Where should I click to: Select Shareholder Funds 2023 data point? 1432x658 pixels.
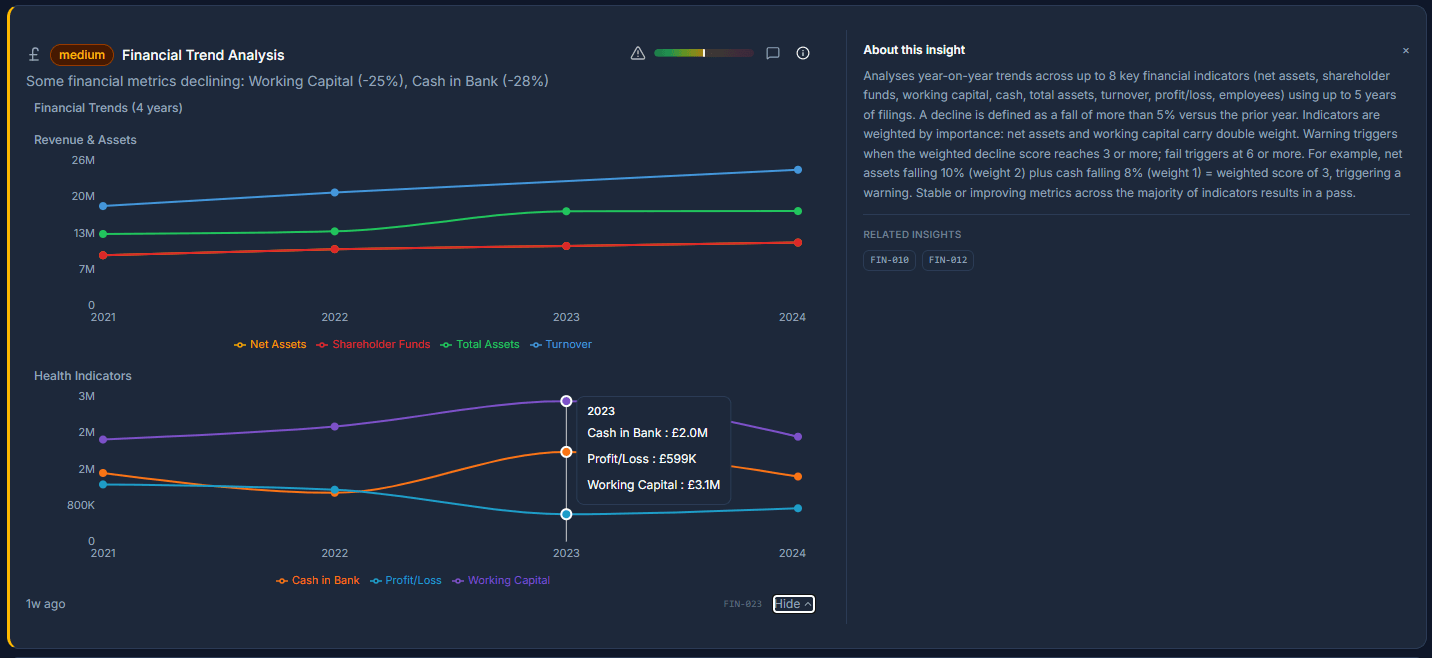(x=566, y=246)
